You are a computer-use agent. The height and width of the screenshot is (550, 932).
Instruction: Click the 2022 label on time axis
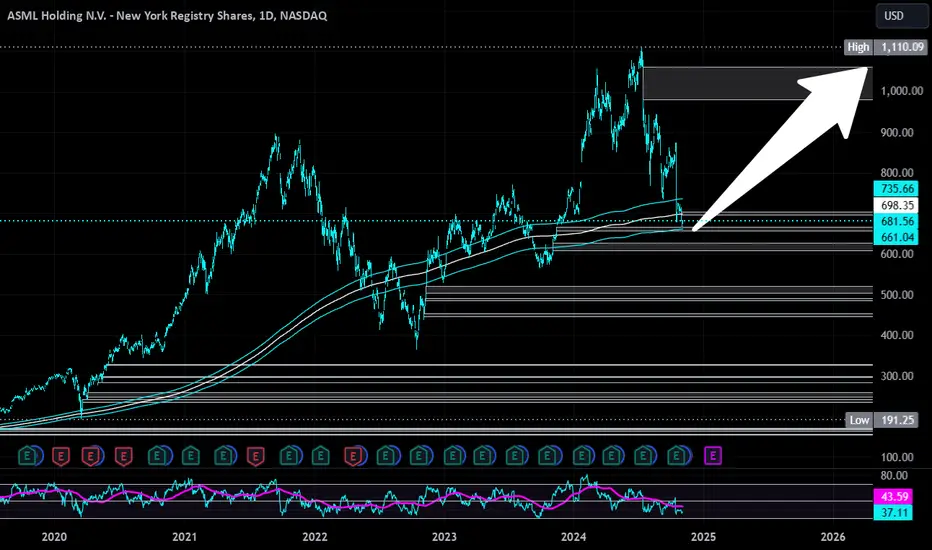click(x=314, y=537)
